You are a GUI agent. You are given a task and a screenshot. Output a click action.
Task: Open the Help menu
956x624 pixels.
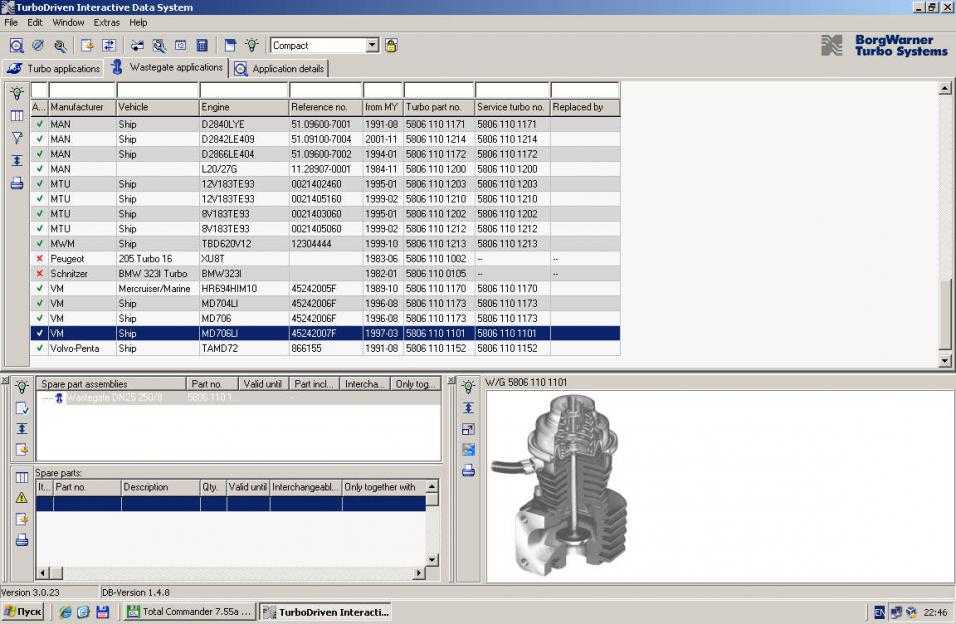coord(138,23)
